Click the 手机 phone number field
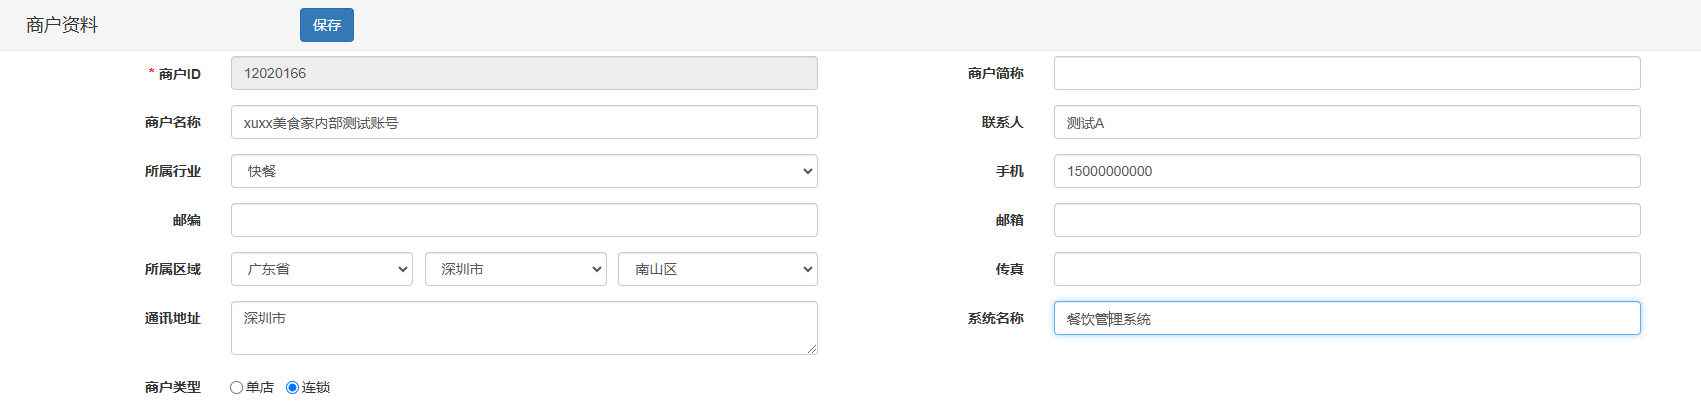 (x=1346, y=171)
